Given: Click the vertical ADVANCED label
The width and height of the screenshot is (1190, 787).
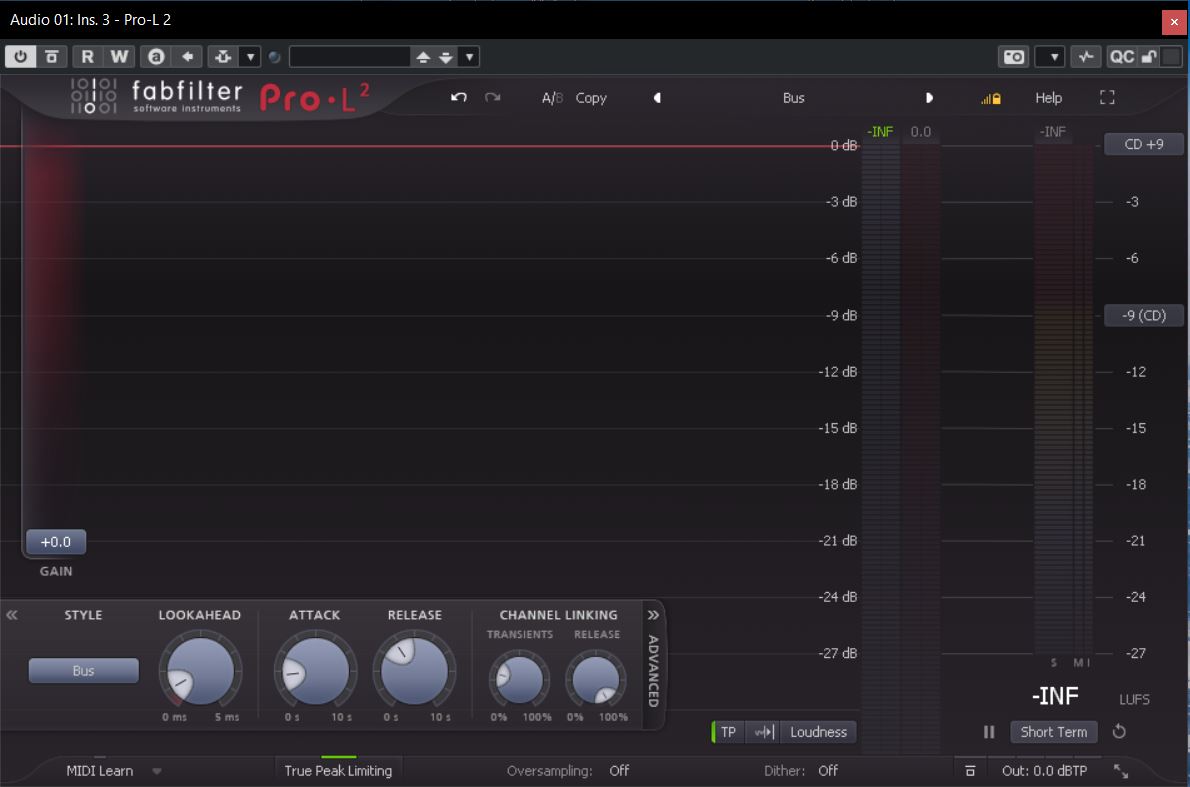Looking at the screenshot, I should click(653, 671).
